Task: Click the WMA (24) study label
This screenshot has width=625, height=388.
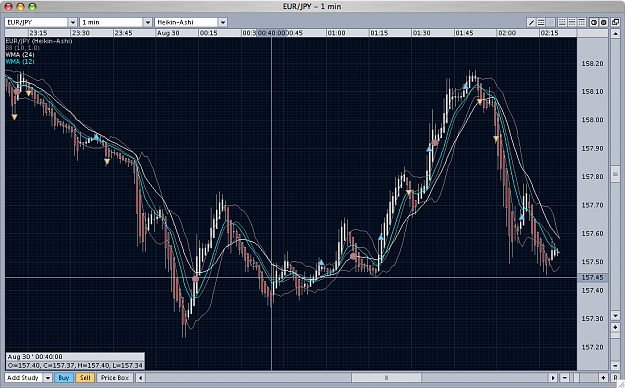Action: [x=20, y=55]
